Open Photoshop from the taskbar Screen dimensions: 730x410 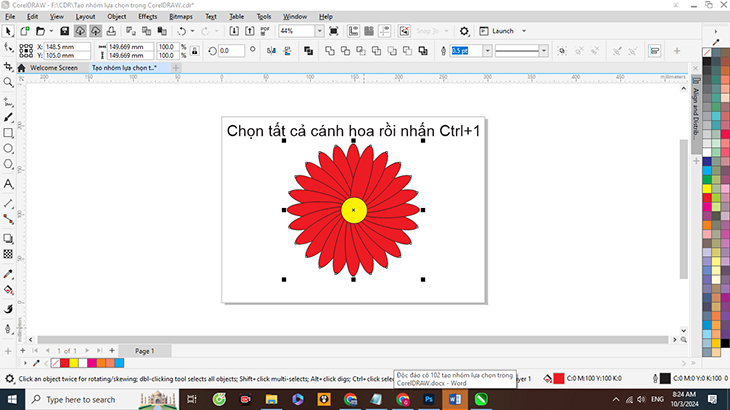click(429, 399)
